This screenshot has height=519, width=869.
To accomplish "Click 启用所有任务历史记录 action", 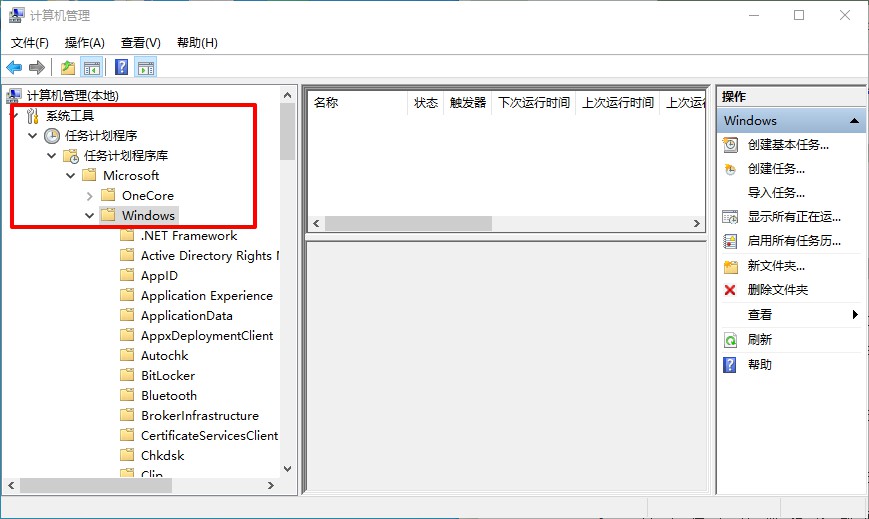I will (x=794, y=241).
